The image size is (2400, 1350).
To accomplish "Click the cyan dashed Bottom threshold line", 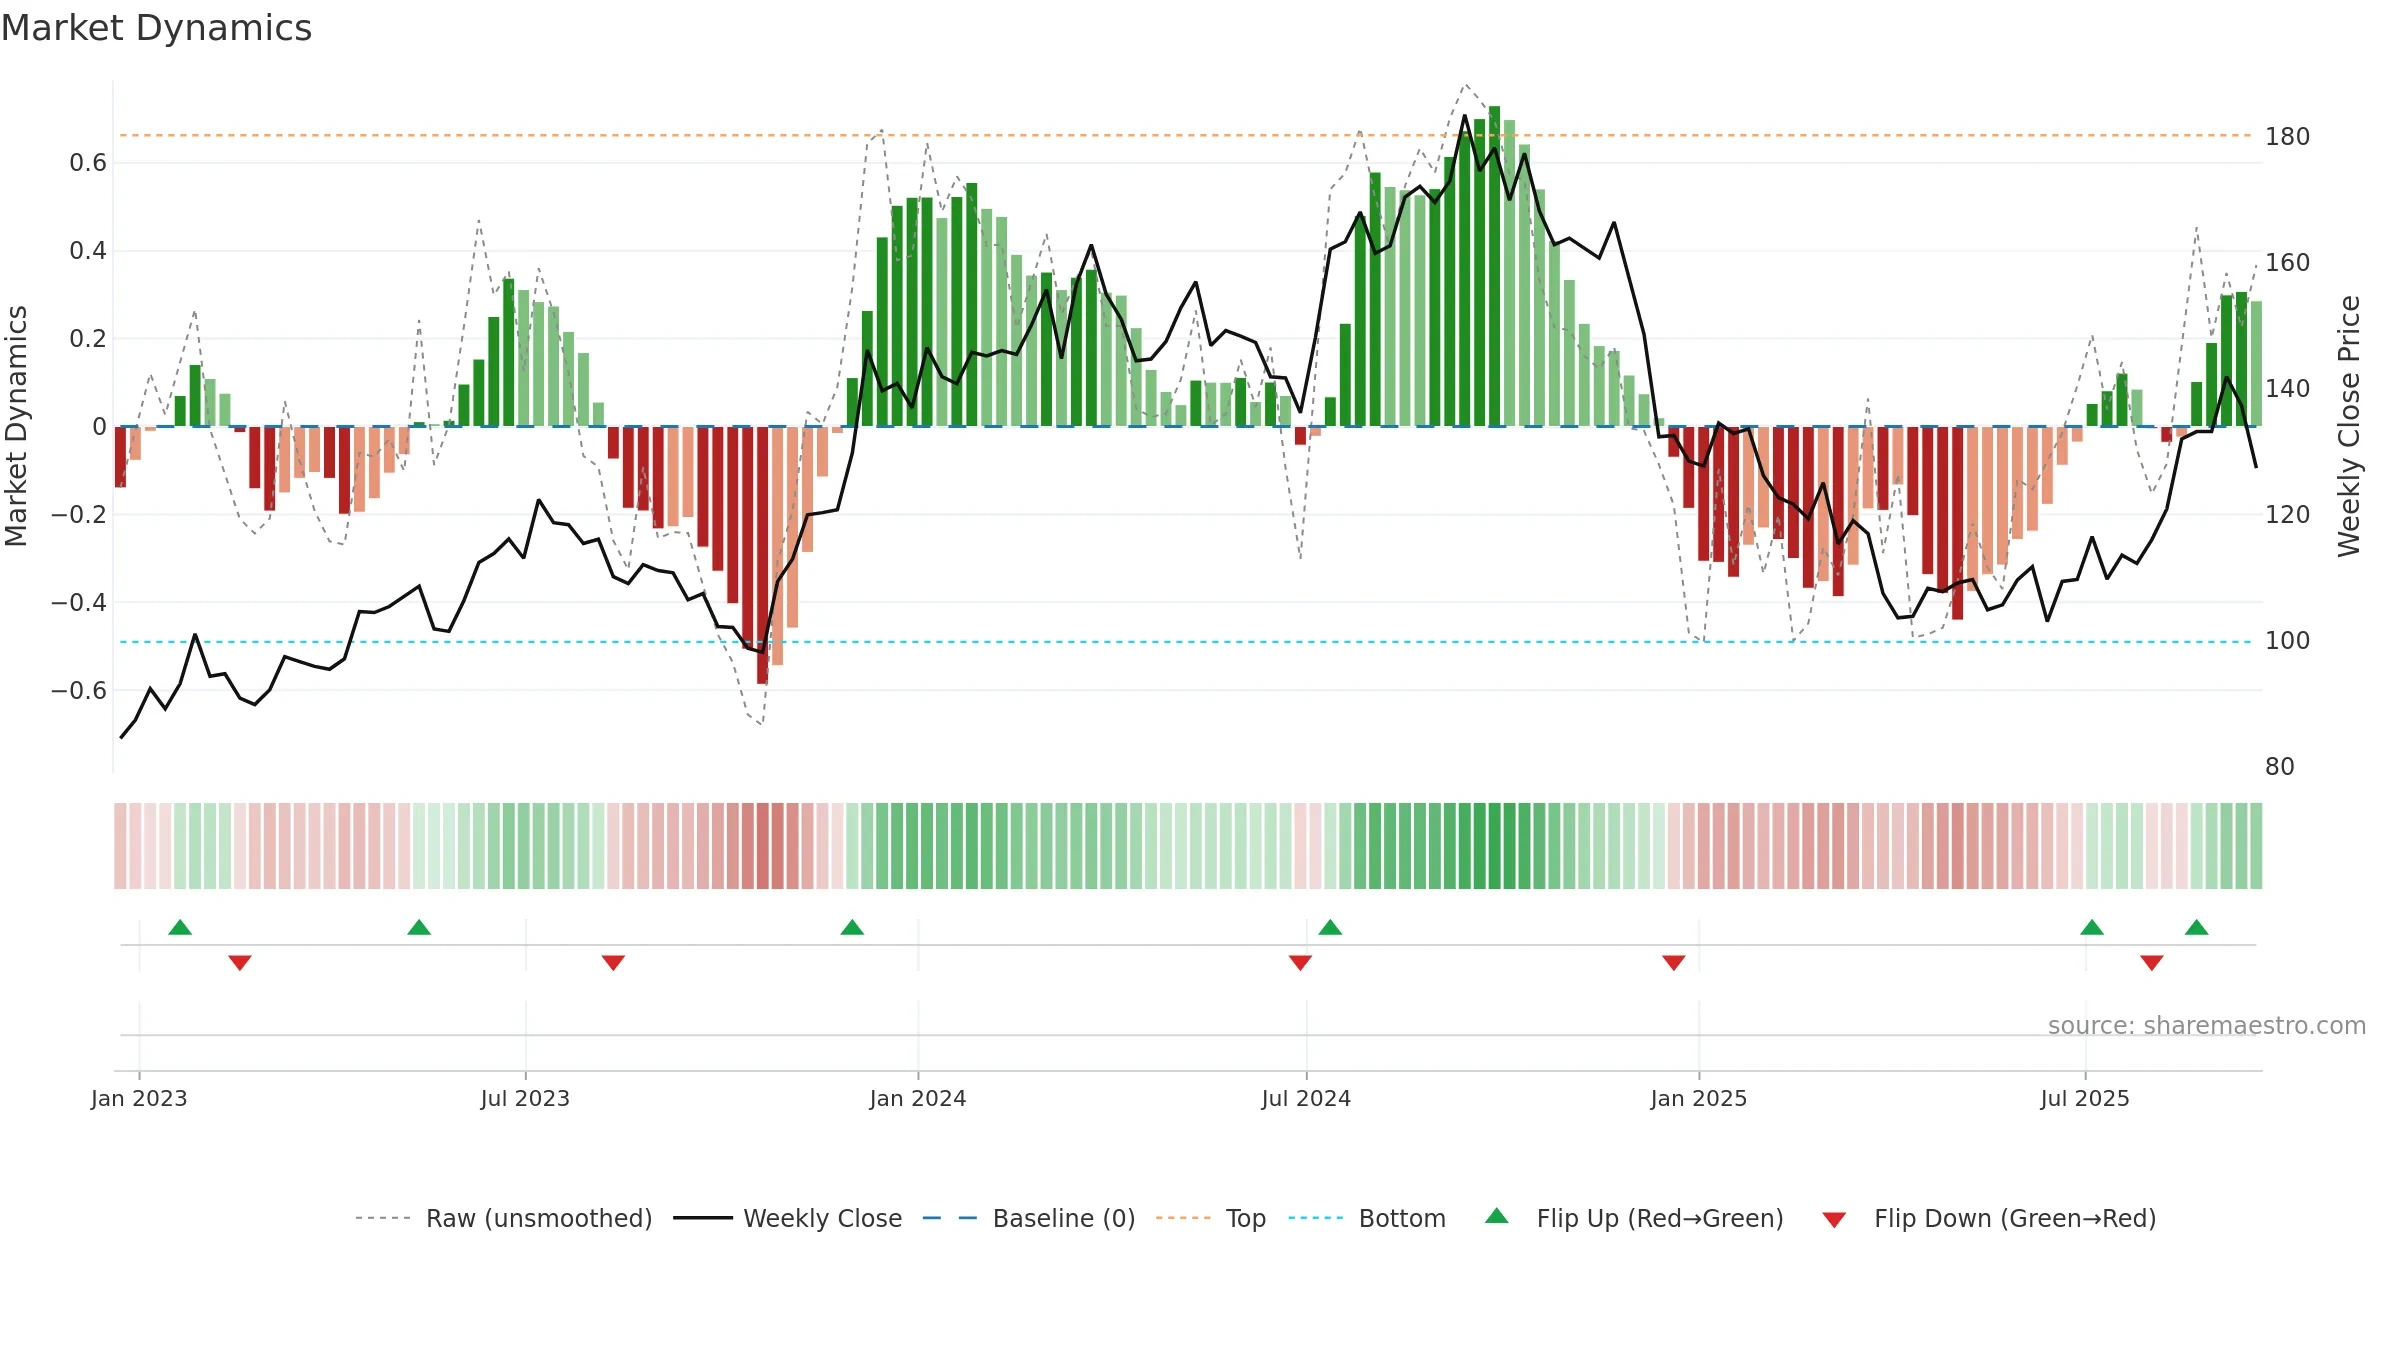I will [1186, 642].
